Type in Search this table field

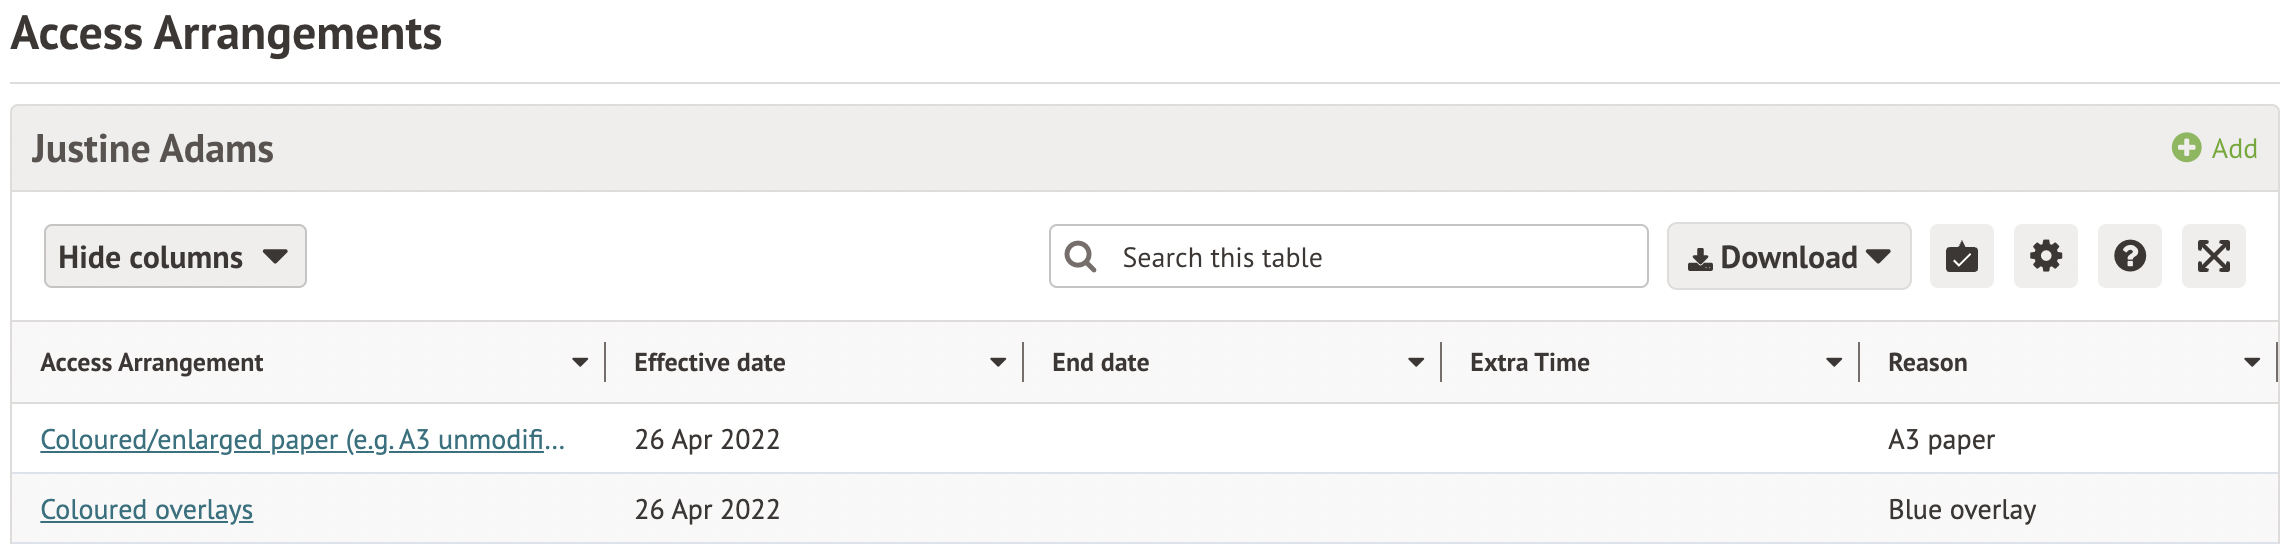(x=1370, y=257)
